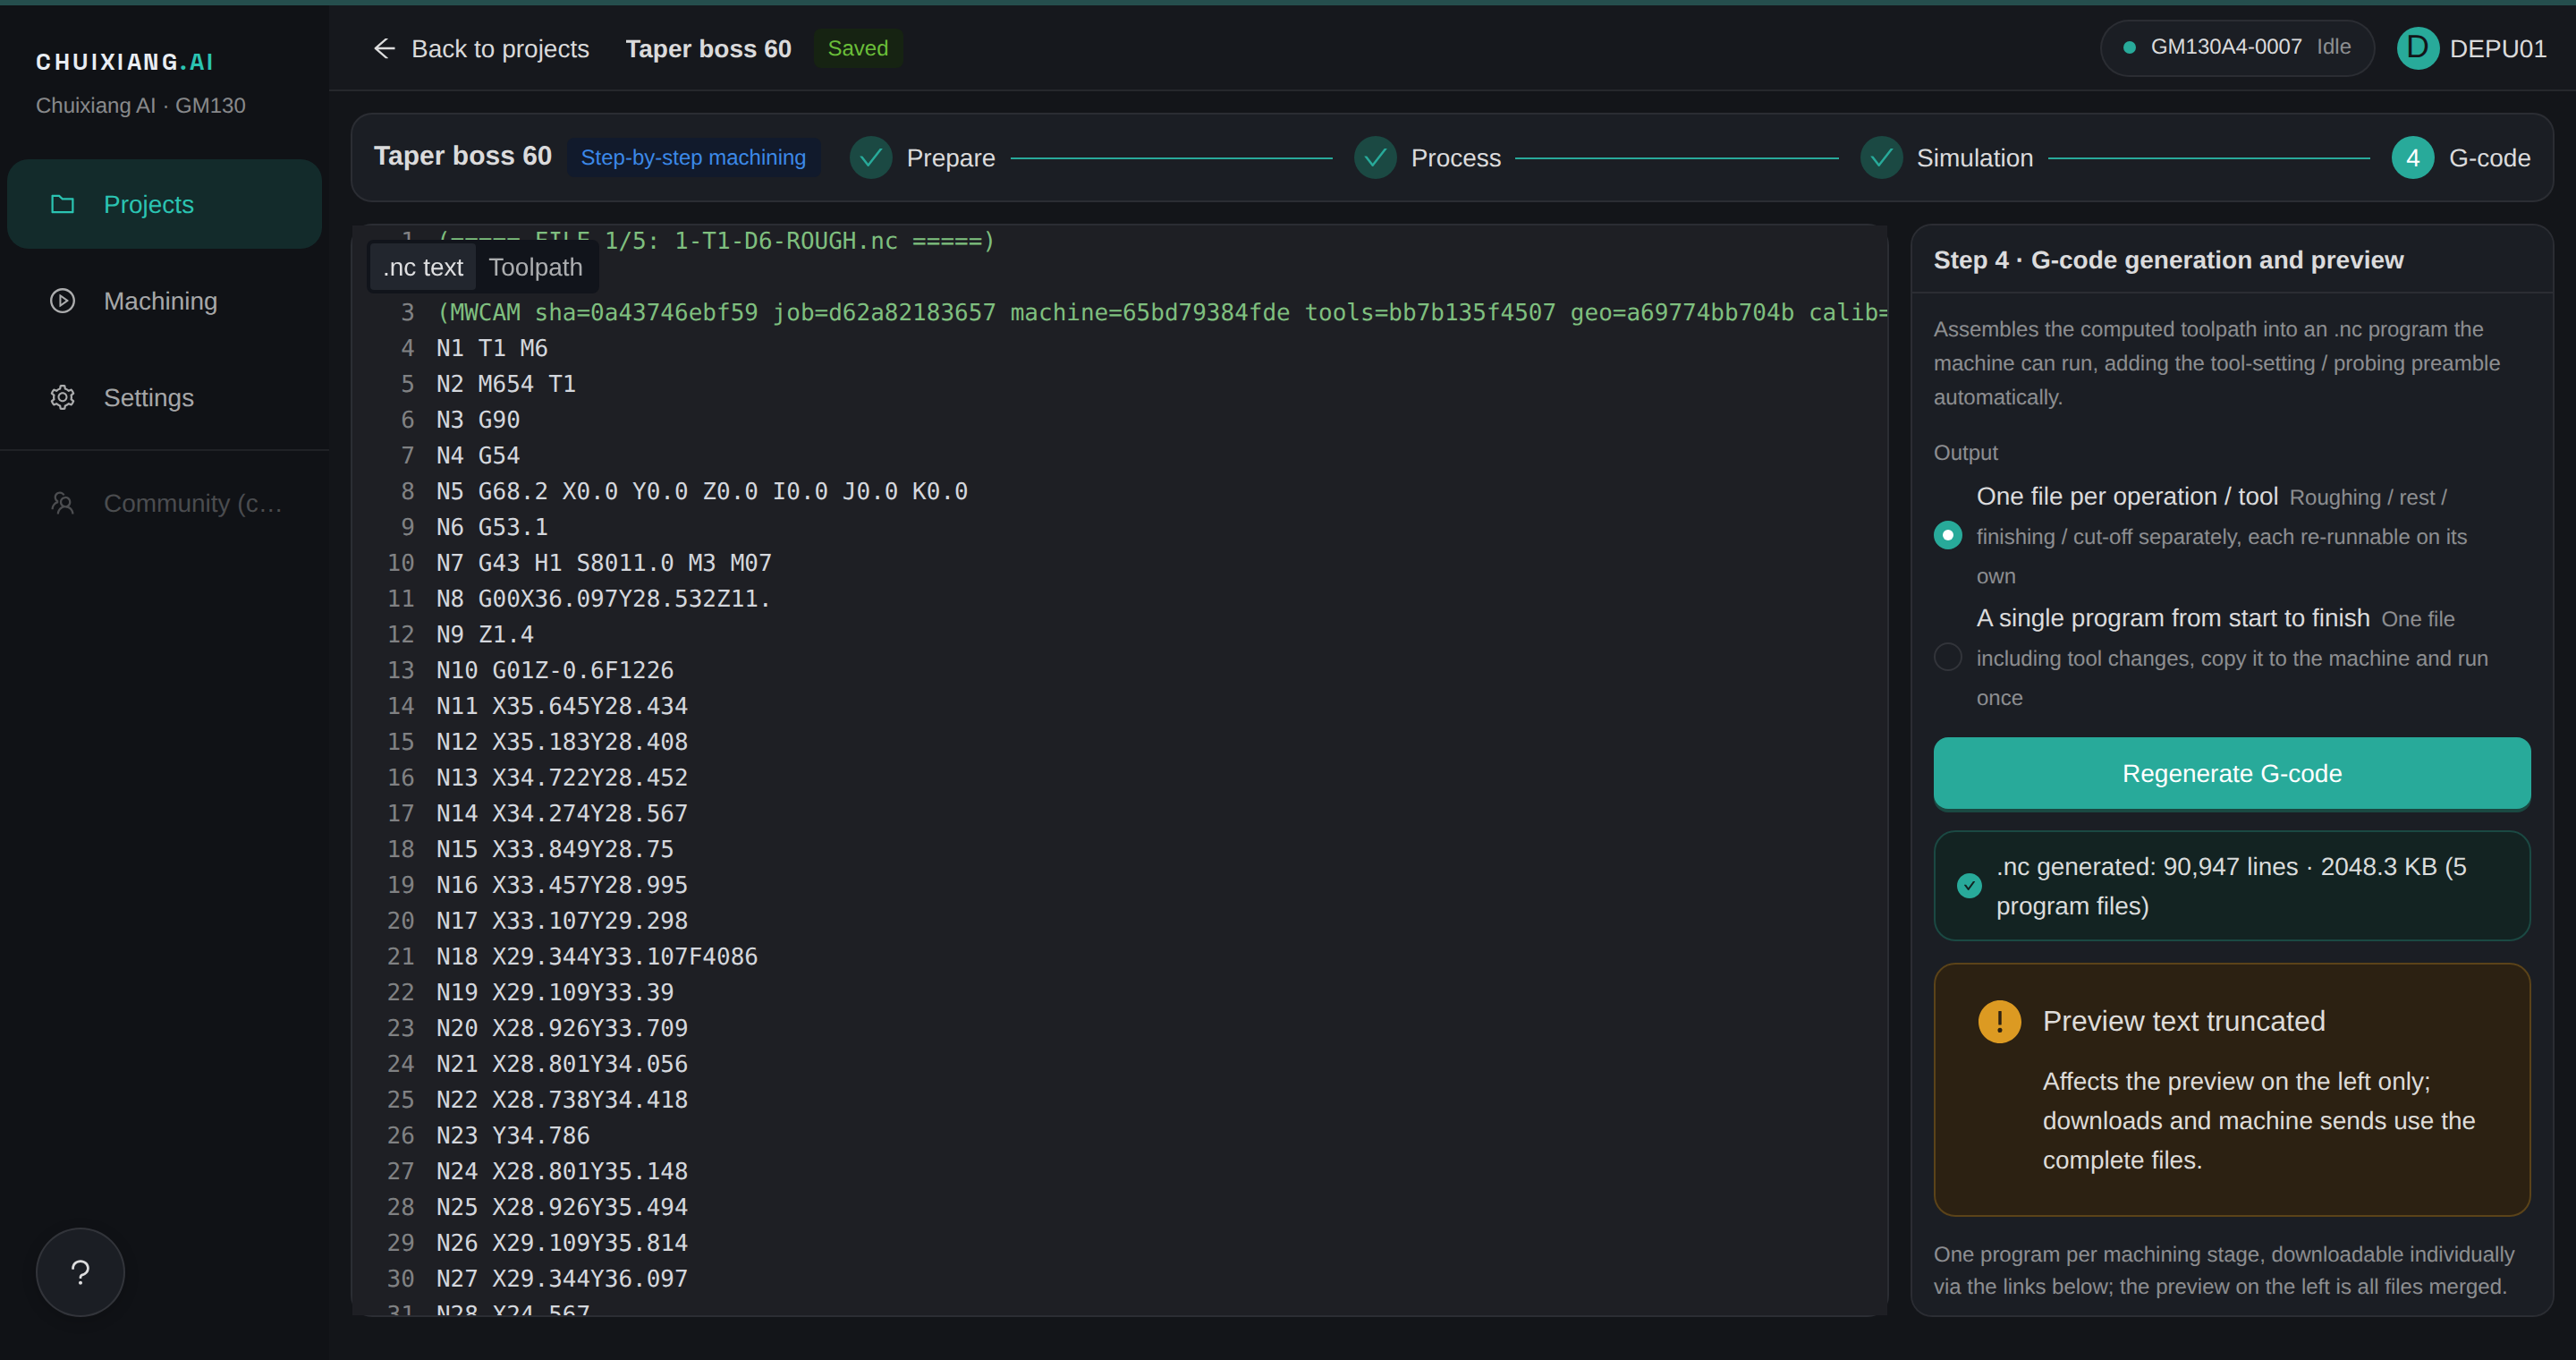Switch to the .nc text tab
This screenshot has width=2576, height=1360.
pyautogui.click(x=423, y=267)
